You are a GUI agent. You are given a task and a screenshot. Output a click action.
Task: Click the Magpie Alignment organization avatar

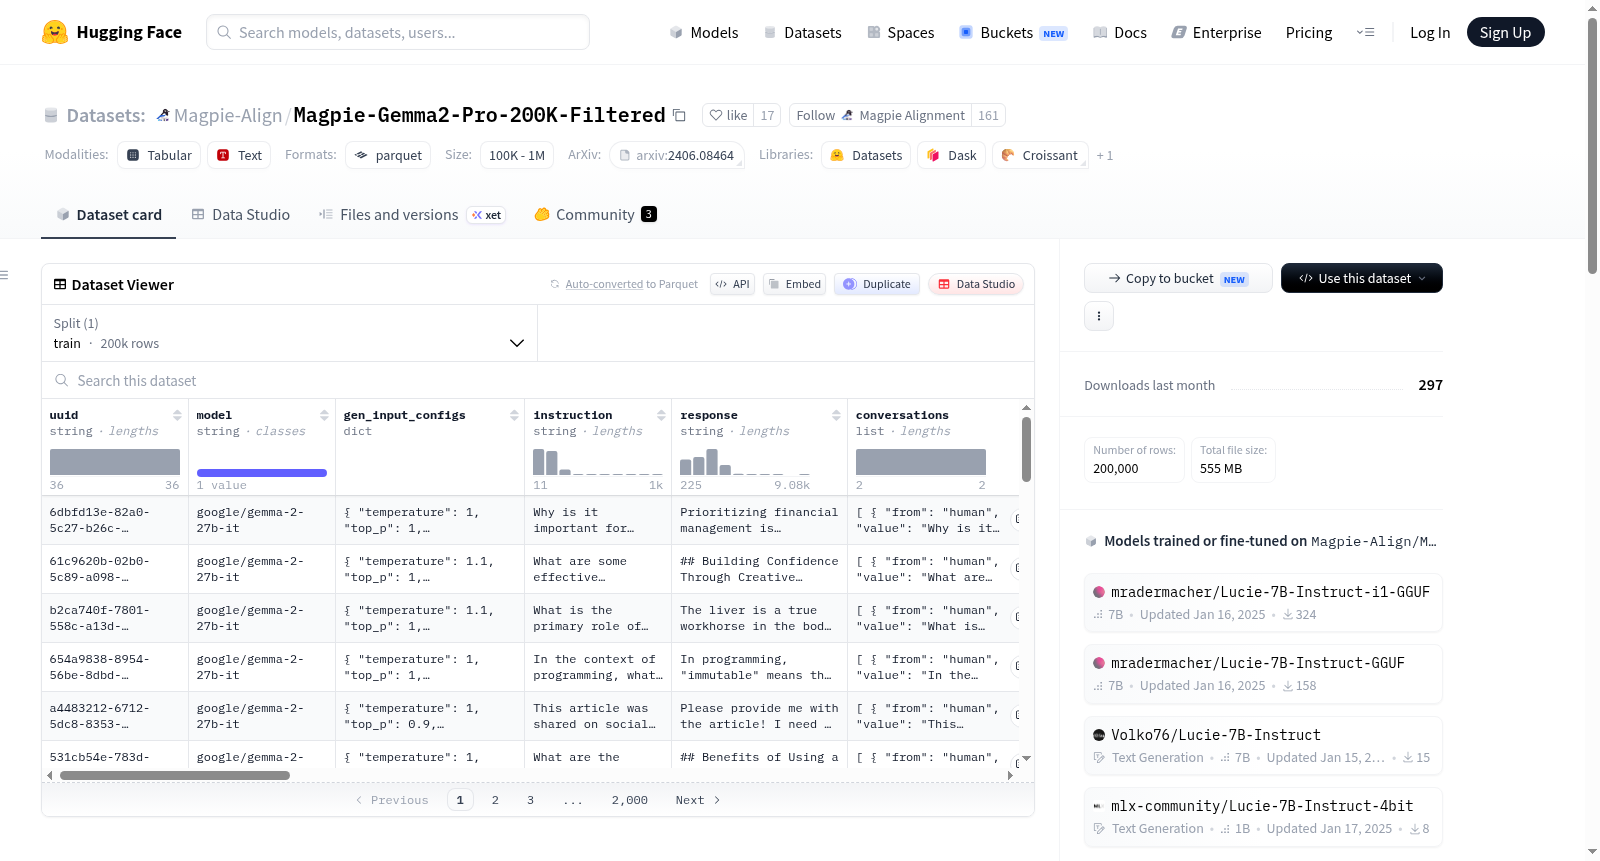pyautogui.click(x=848, y=115)
